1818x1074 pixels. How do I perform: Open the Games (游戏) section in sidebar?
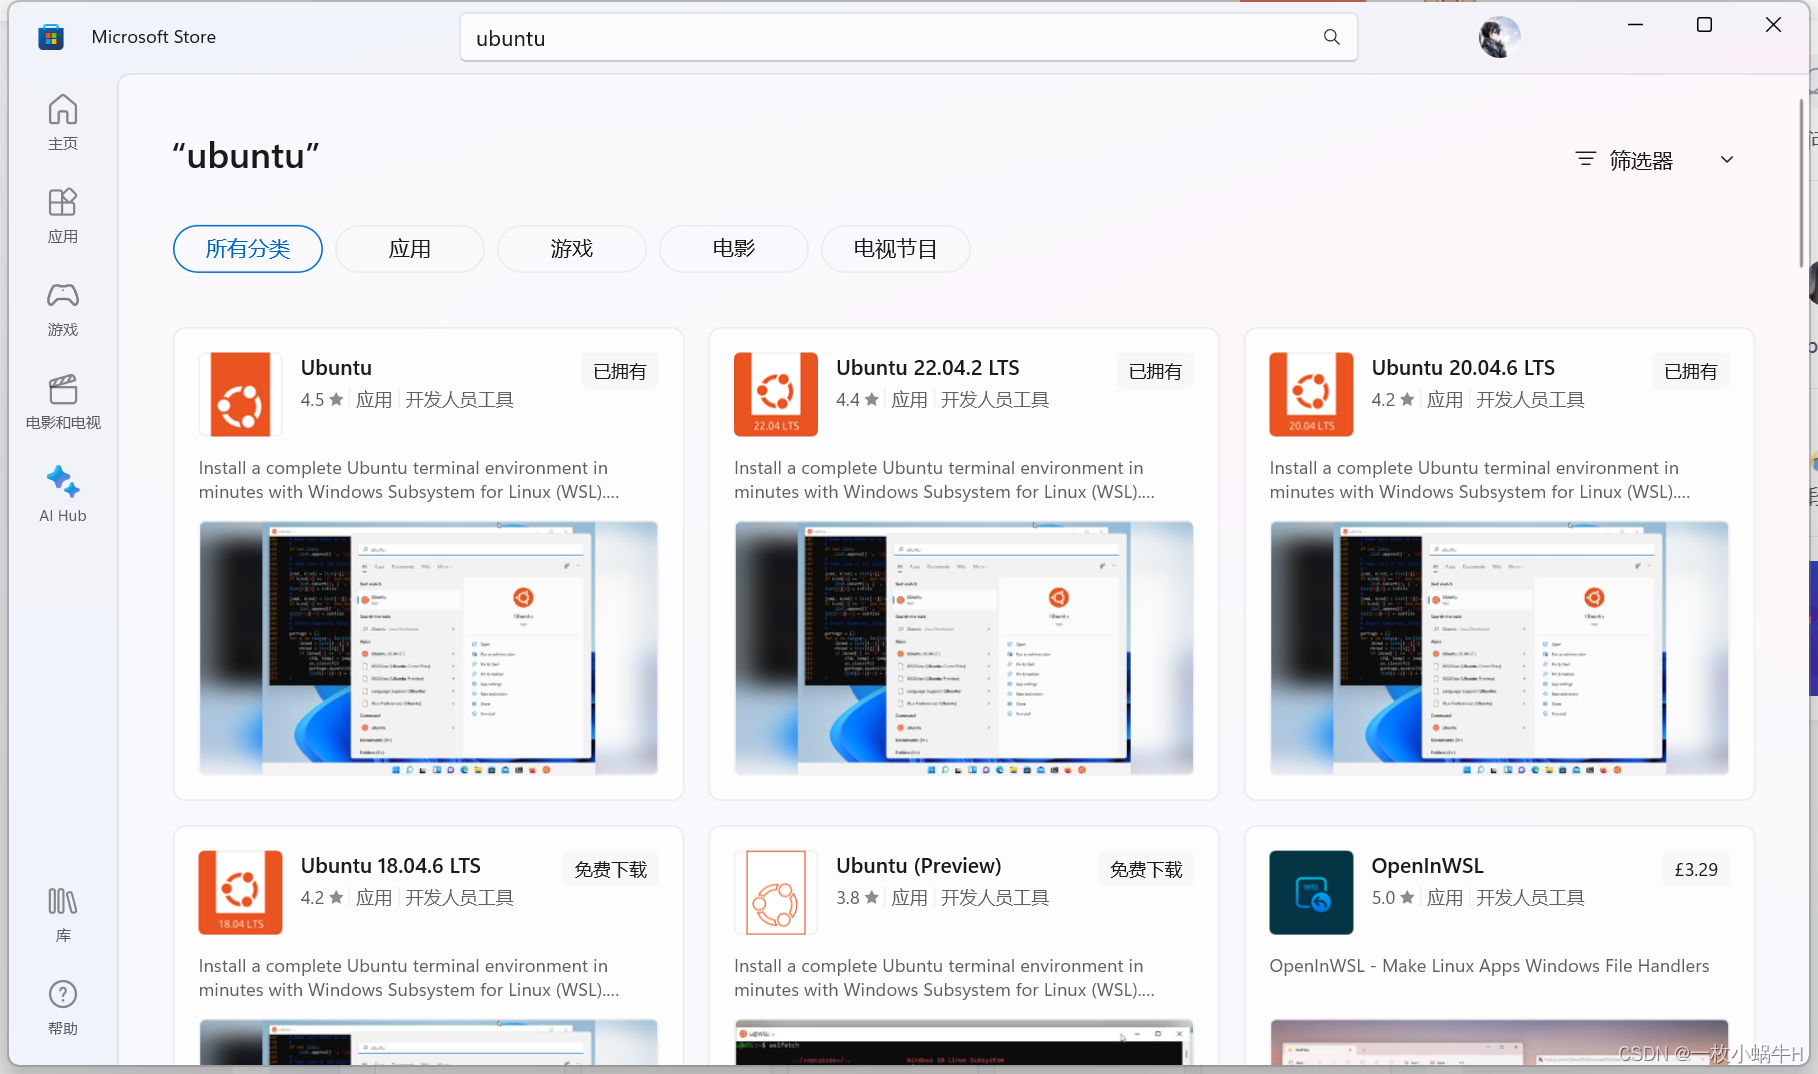pyautogui.click(x=63, y=308)
